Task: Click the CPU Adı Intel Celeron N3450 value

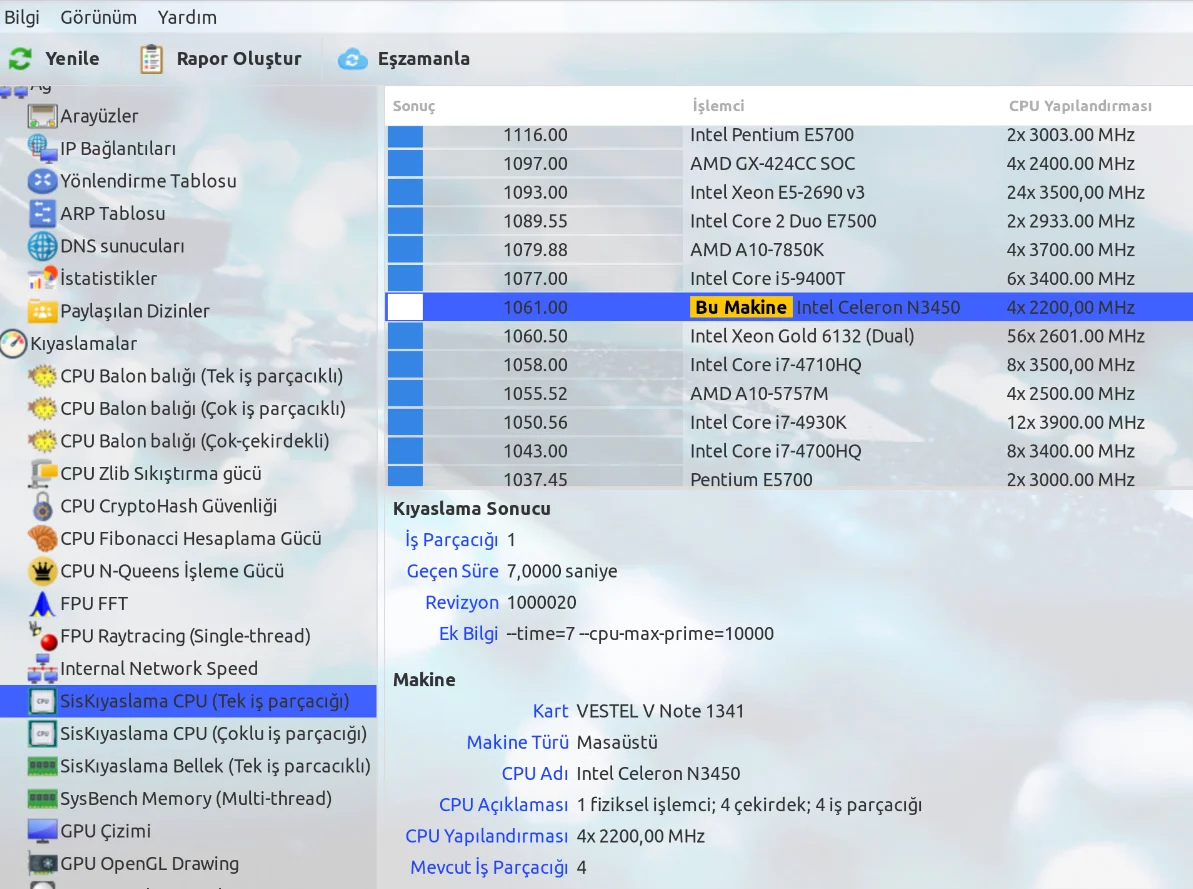Action: (x=658, y=773)
